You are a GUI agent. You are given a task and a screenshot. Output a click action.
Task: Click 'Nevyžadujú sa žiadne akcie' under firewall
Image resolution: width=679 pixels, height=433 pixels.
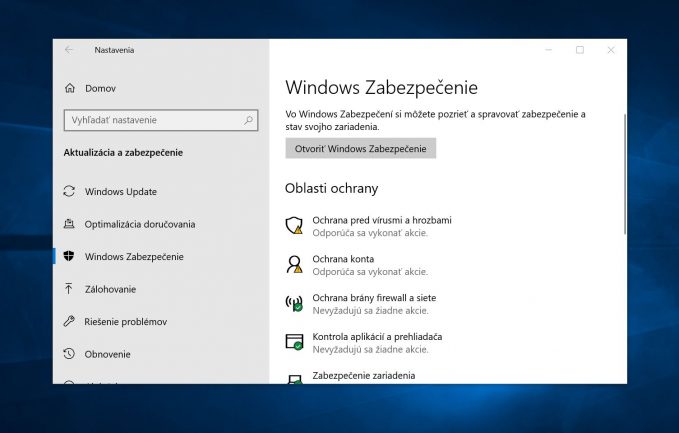370,310
